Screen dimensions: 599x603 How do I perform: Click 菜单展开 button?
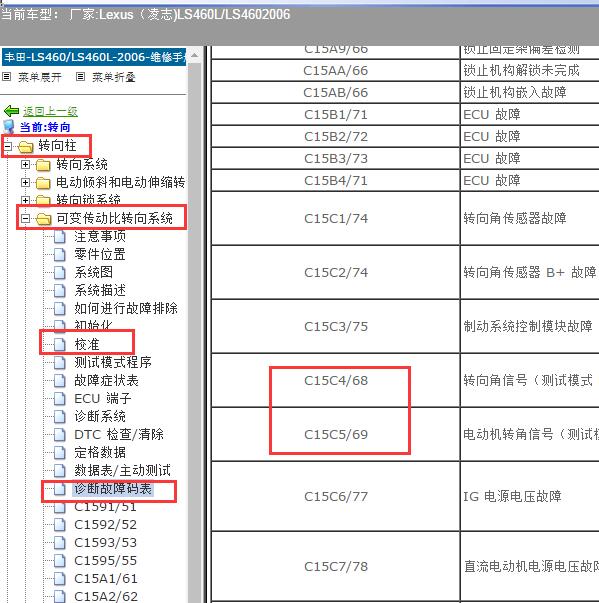point(40,77)
